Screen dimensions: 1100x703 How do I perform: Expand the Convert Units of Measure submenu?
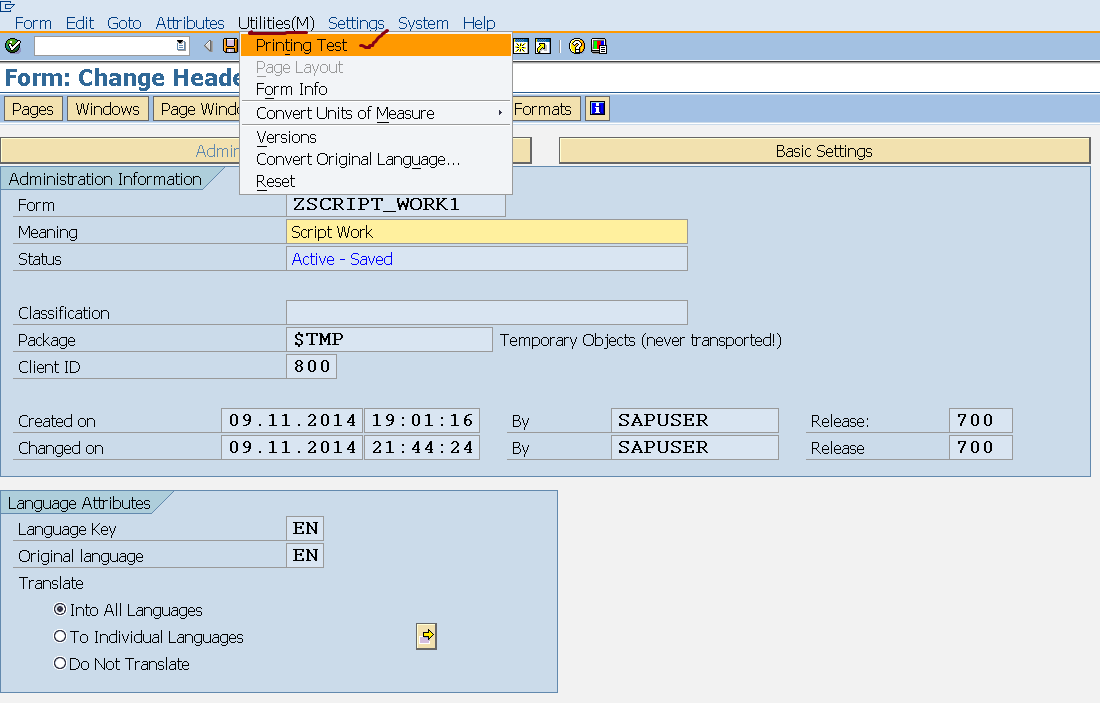(x=500, y=113)
